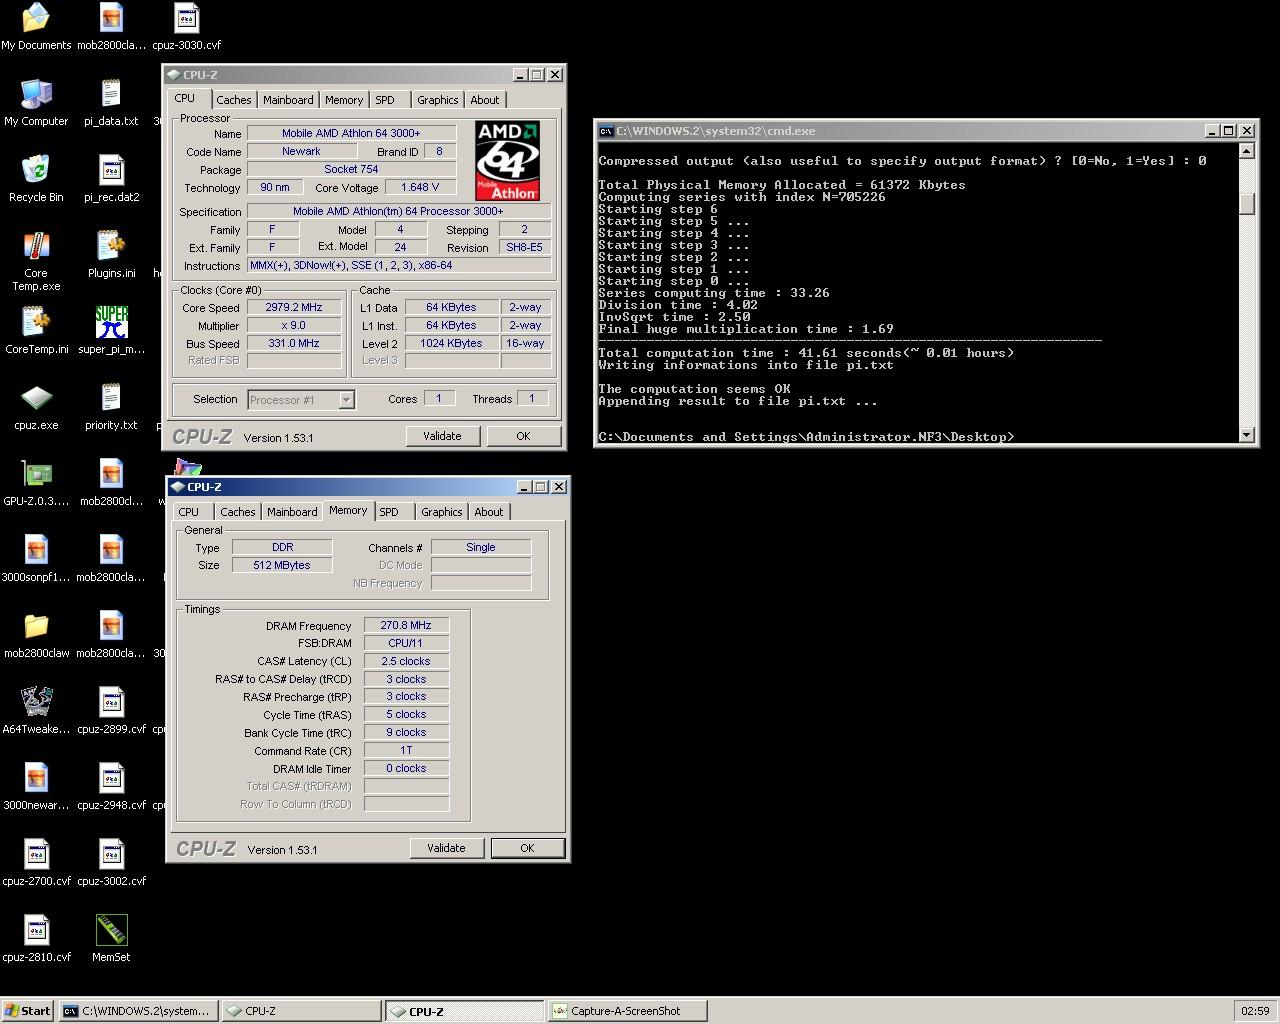Select the pi_data.txt file icon
Screen dimensions: 1280x1024
[111, 102]
